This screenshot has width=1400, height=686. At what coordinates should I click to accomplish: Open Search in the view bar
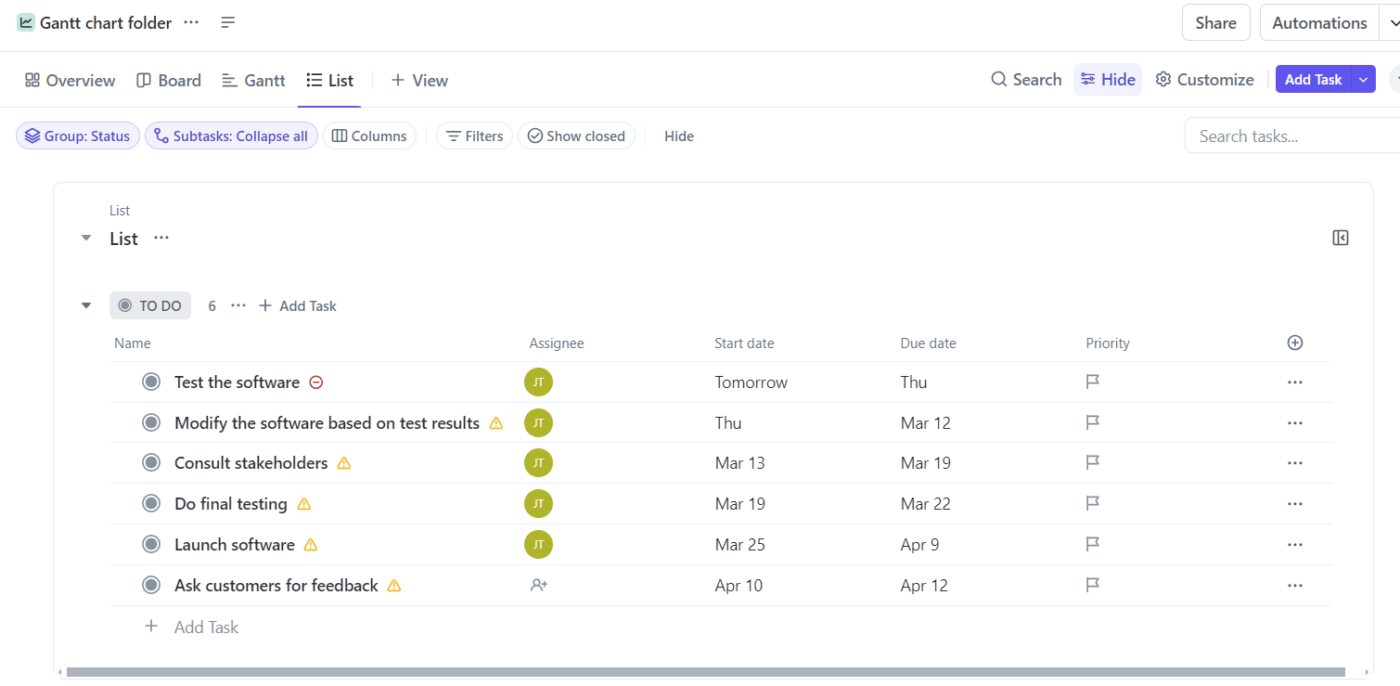click(1026, 80)
